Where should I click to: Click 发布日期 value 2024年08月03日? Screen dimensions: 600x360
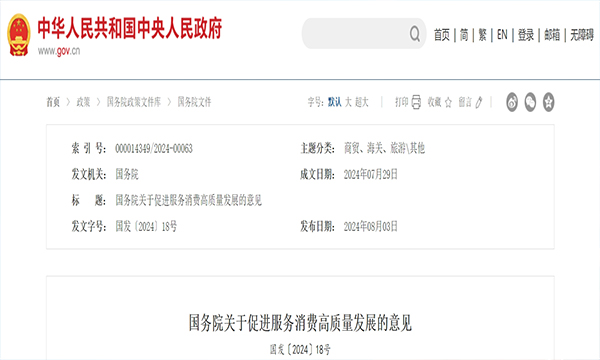click(x=370, y=226)
